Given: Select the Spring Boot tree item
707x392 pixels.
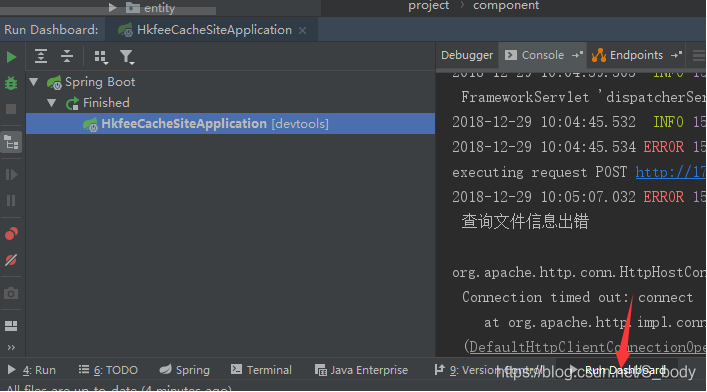Looking at the screenshot, I should 100,82.
